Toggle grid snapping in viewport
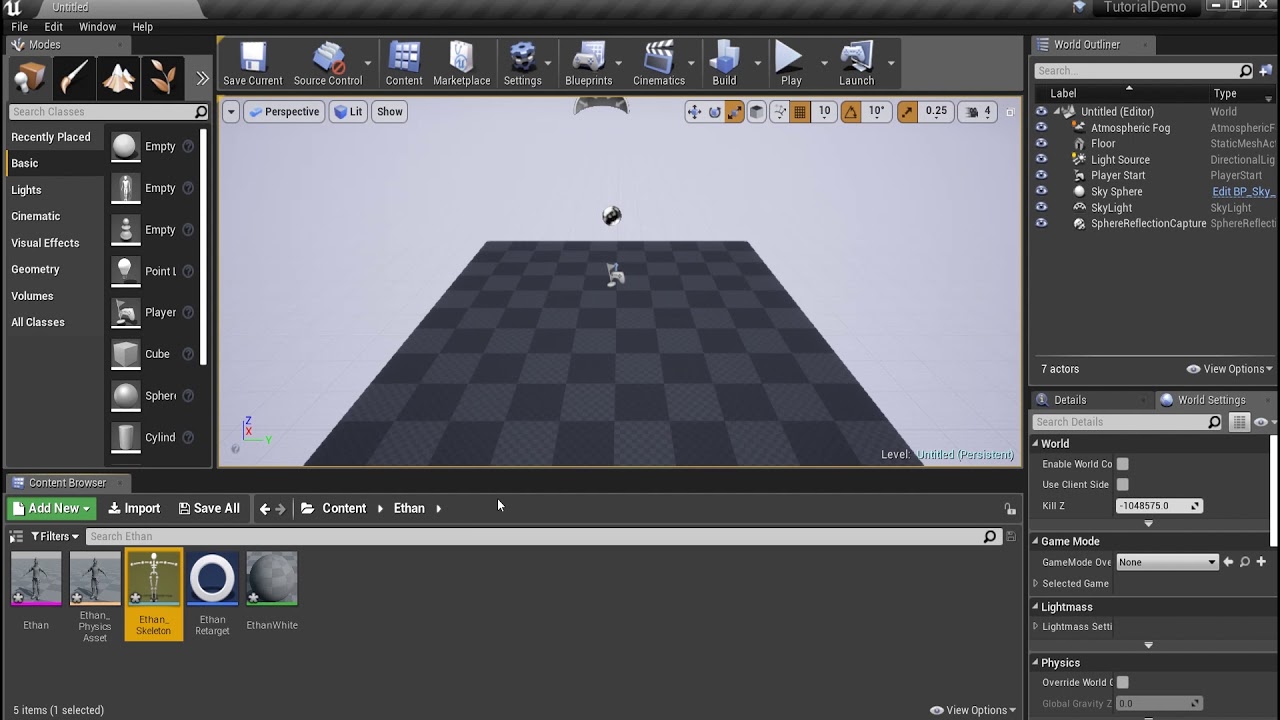Screen dimensions: 1280x720 point(799,112)
